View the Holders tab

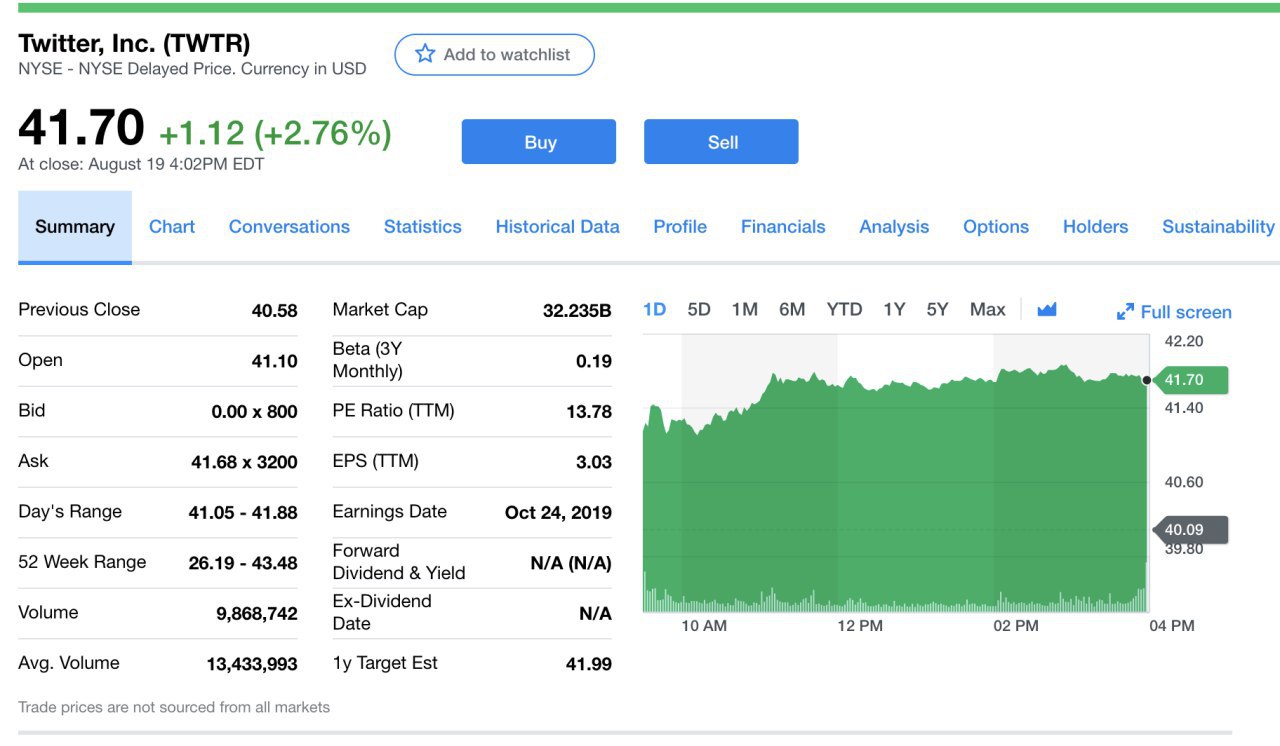pyautogui.click(x=1095, y=227)
